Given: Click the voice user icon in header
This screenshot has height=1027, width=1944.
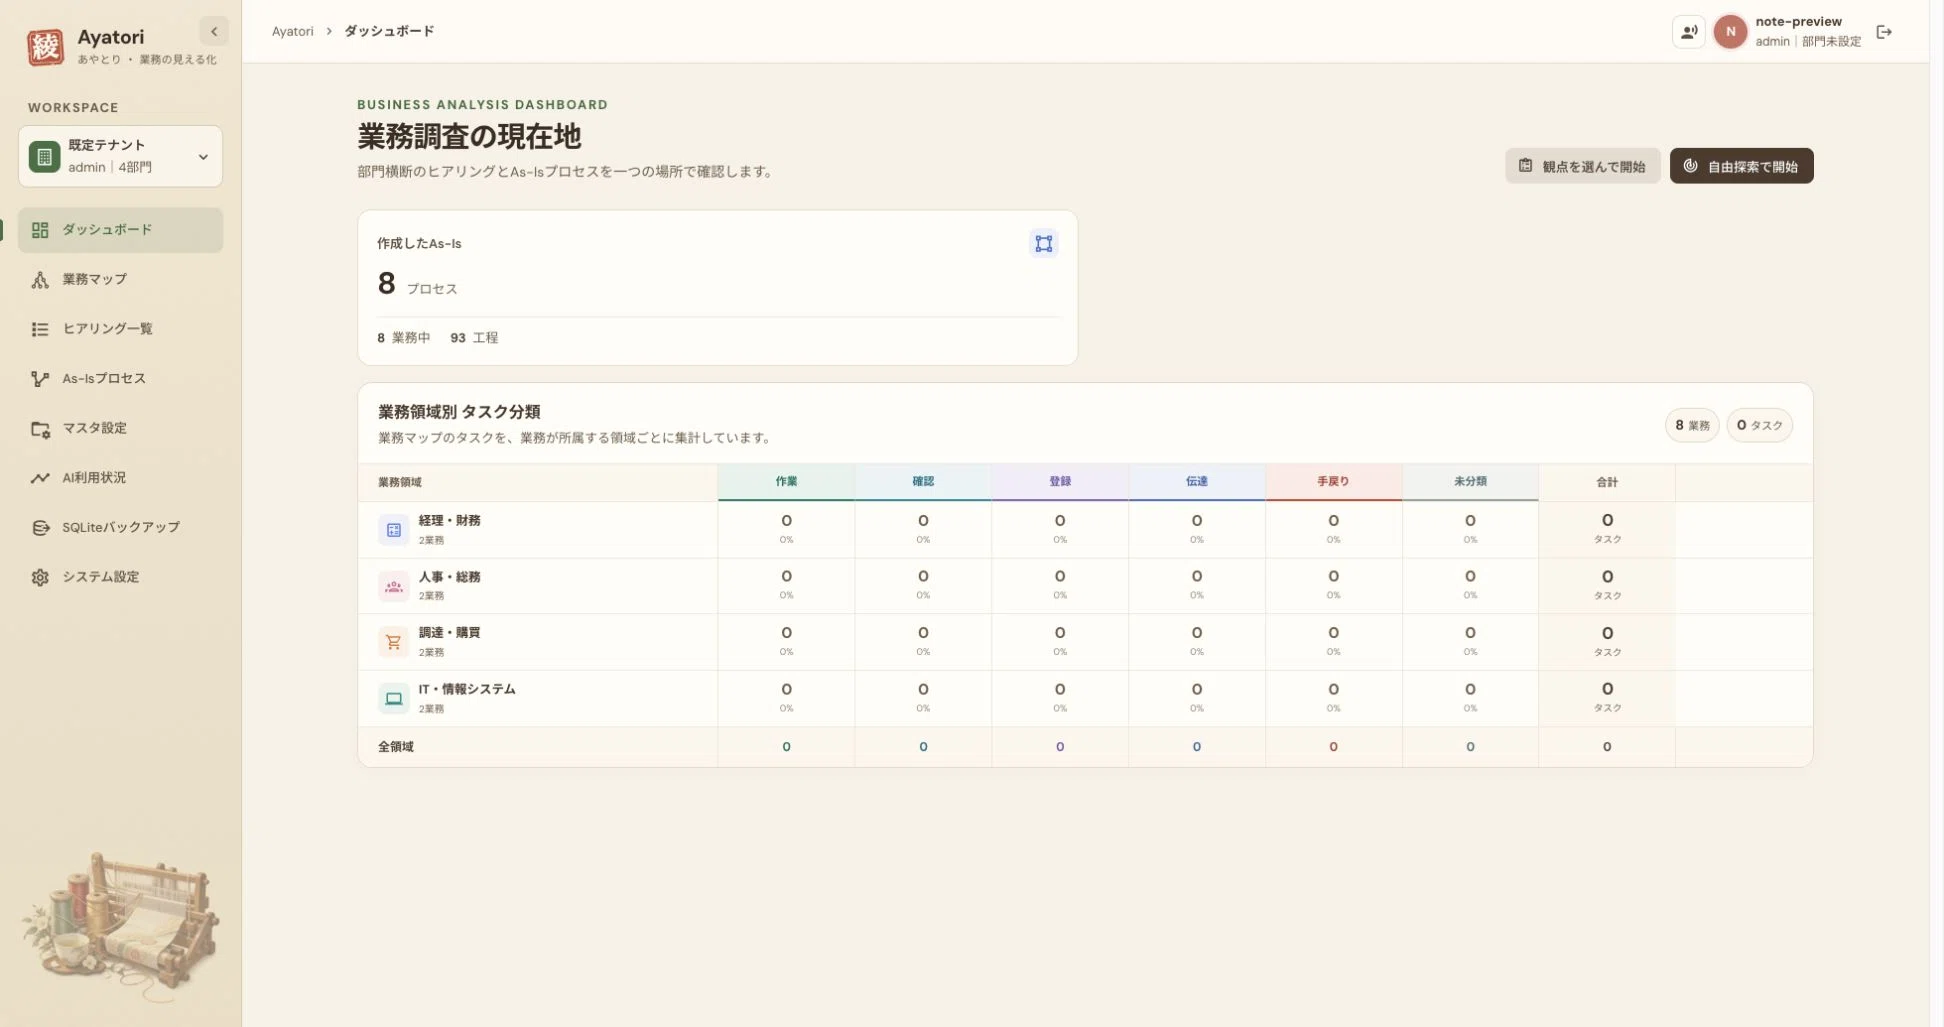Looking at the screenshot, I should [x=1688, y=32].
